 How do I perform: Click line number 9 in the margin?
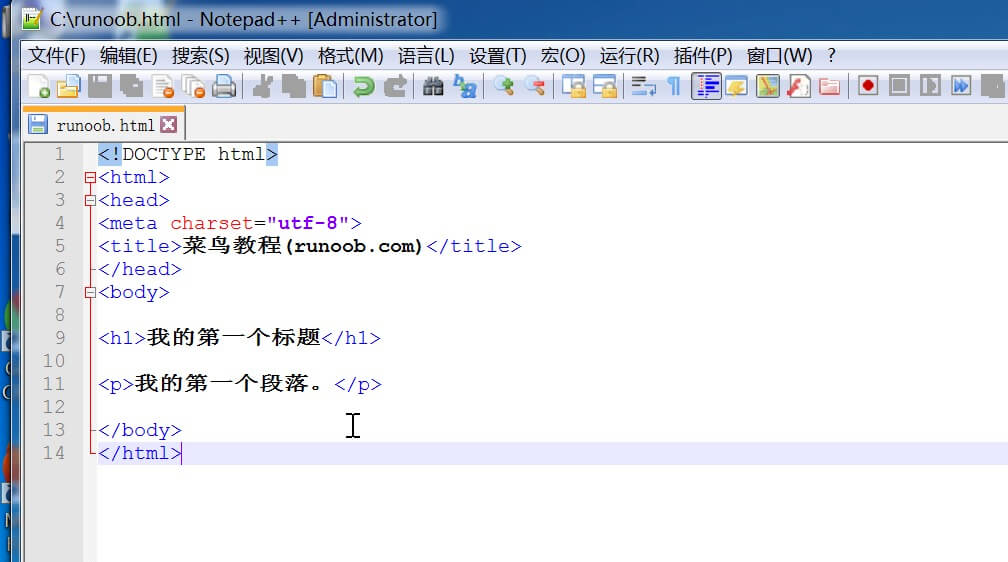pos(60,338)
